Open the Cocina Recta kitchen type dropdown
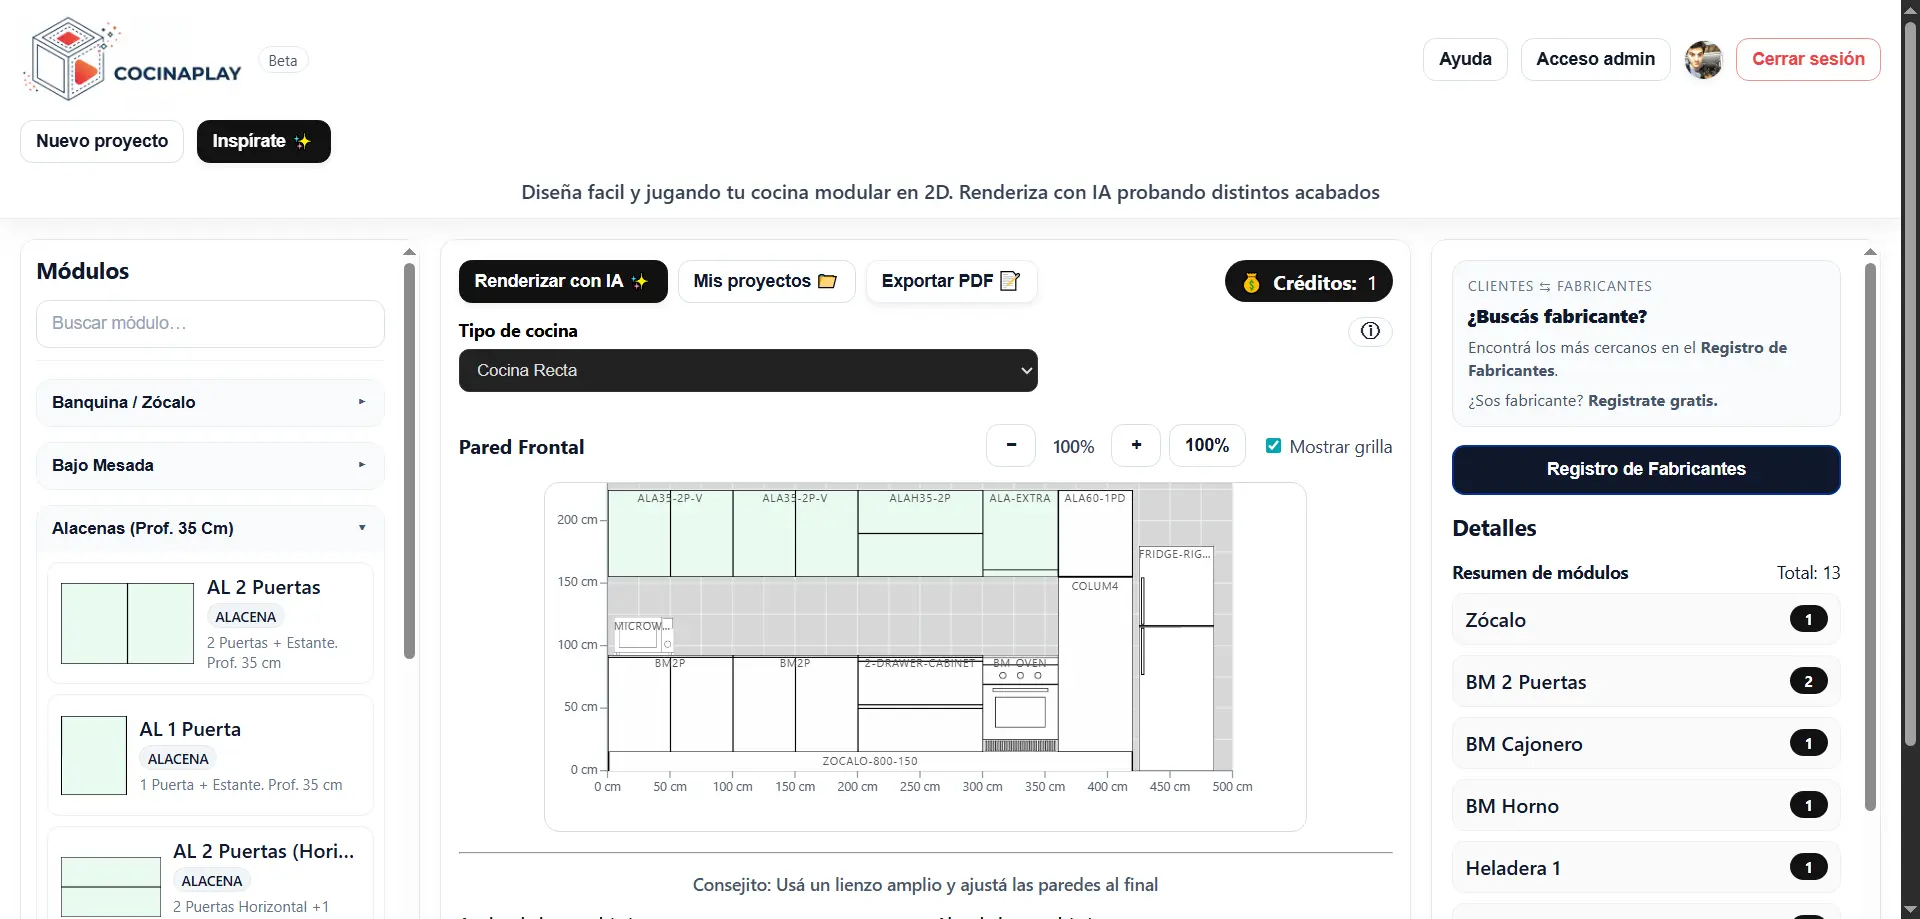This screenshot has height=919, width=1920. coord(748,370)
